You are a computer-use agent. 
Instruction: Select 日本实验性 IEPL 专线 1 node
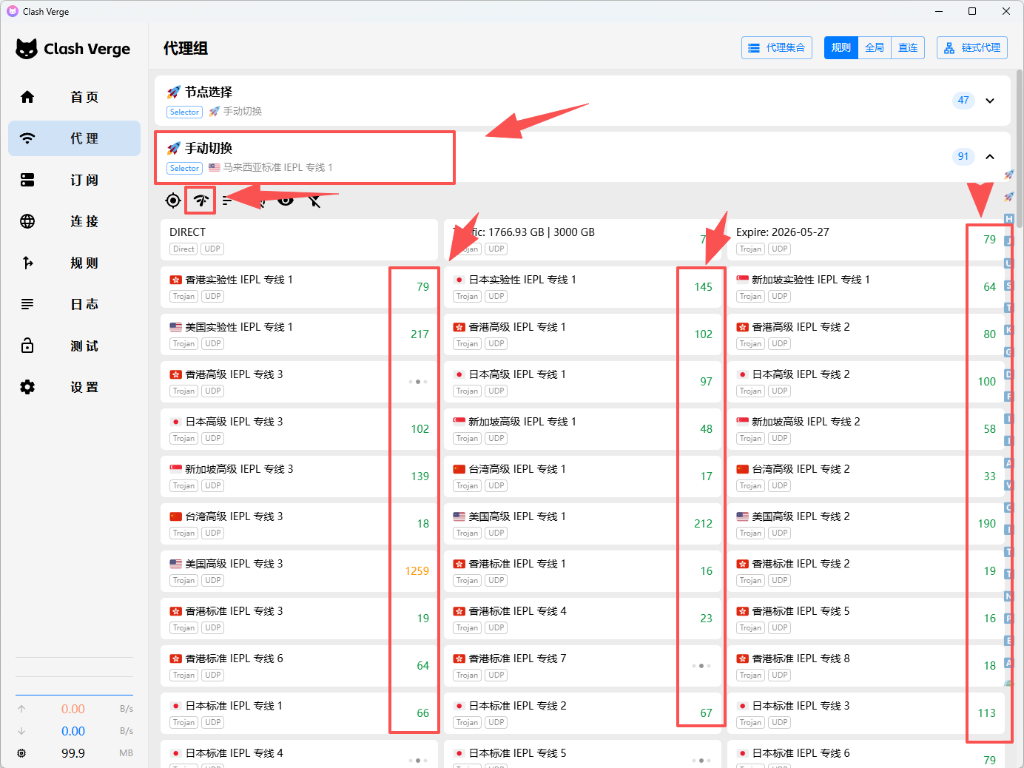583,287
